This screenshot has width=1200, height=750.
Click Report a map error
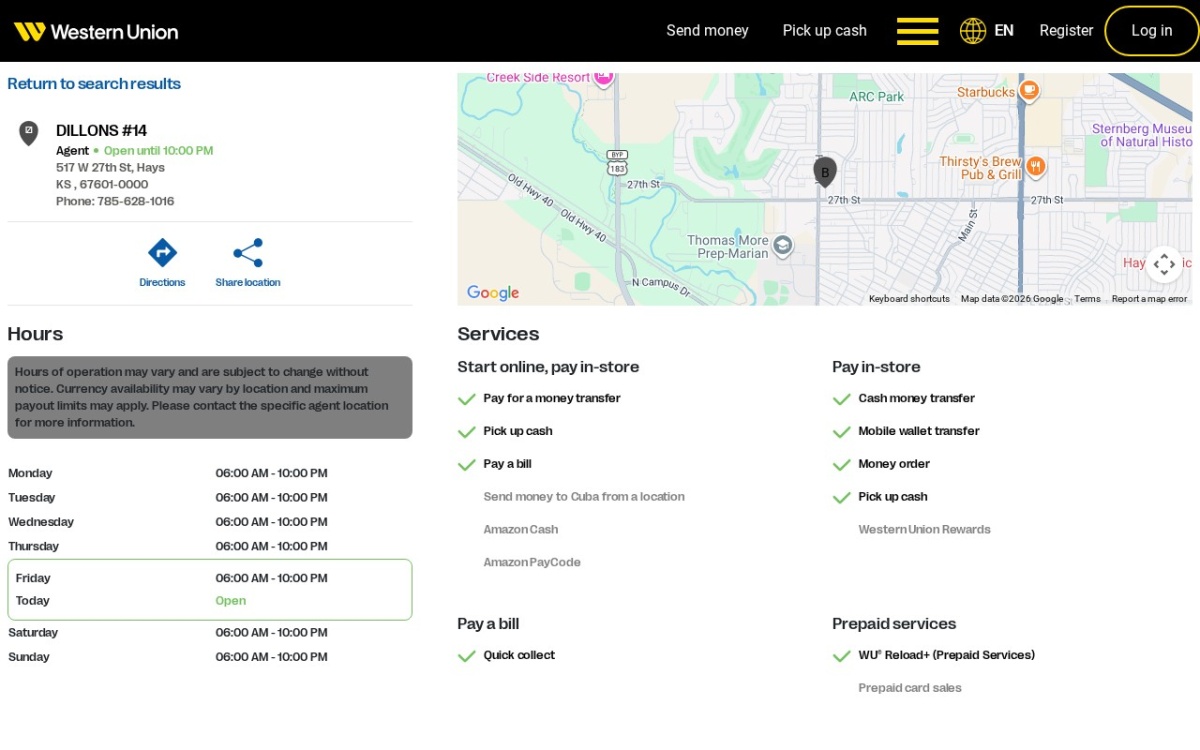click(x=1149, y=299)
